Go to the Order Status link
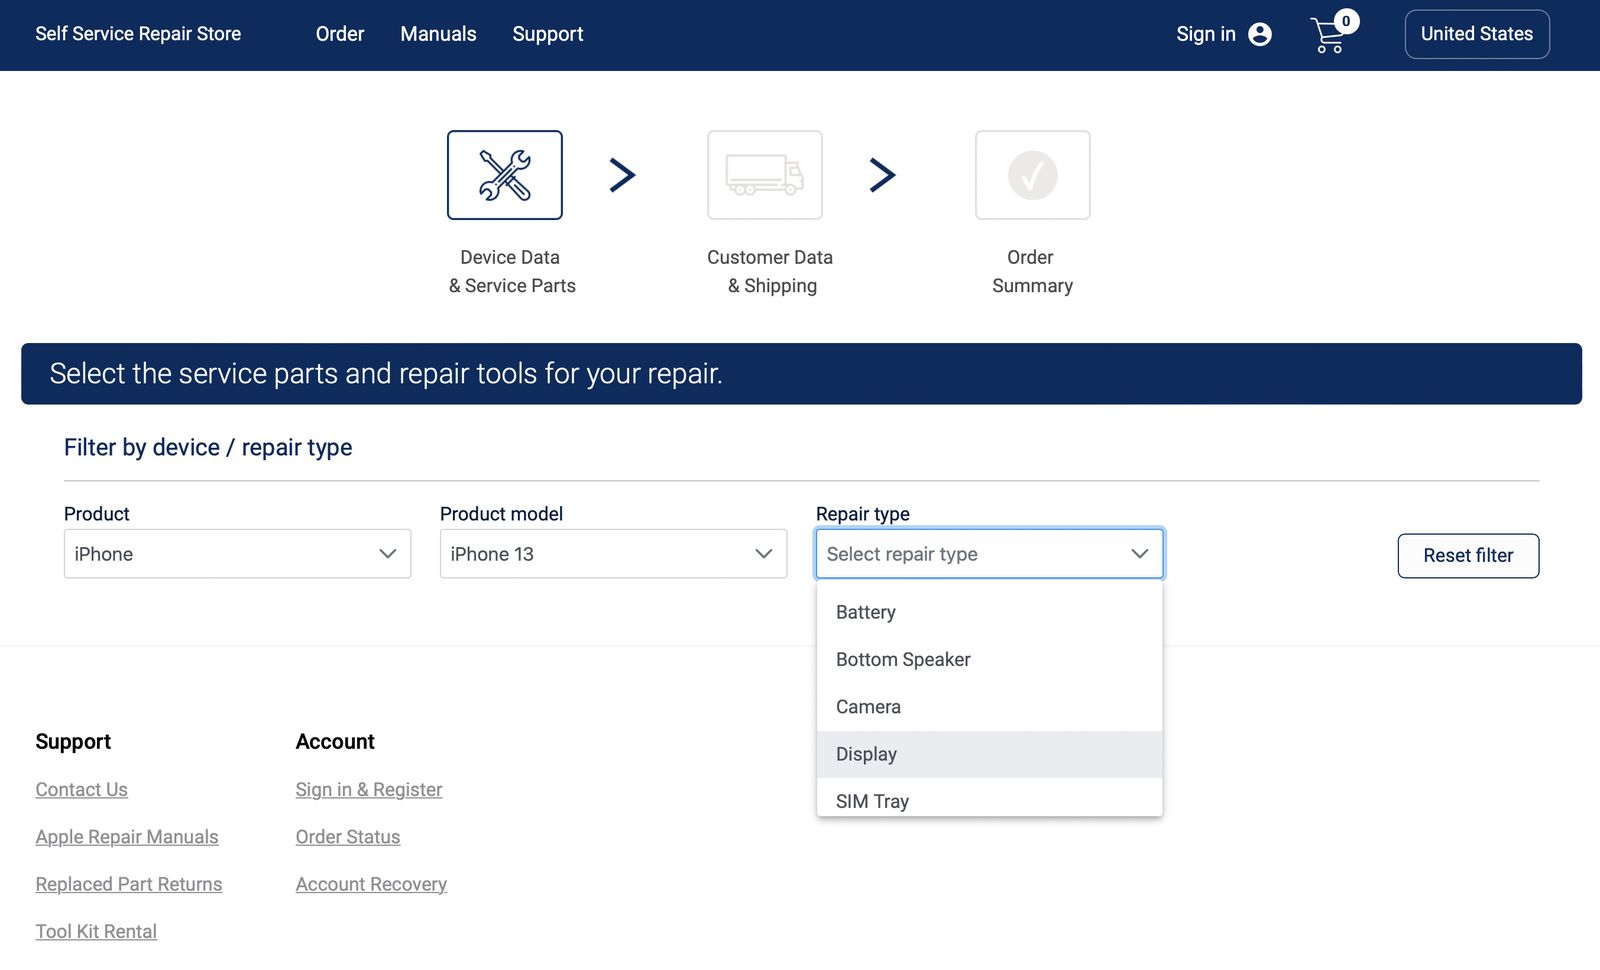The width and height of the screenshot is (1600, 970). tap(348, 837)
